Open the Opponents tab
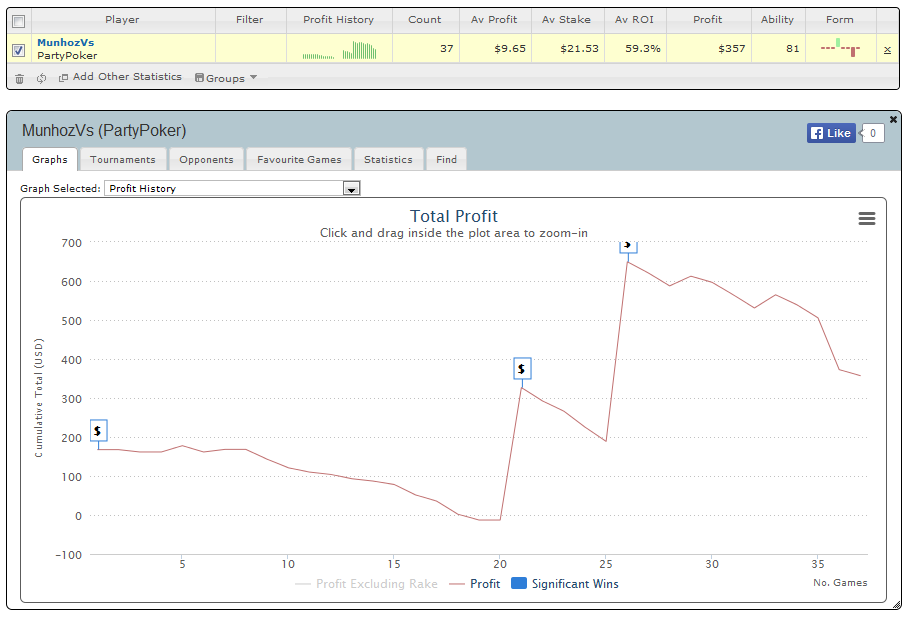Screen dimensions: 910x617 [206, 160]
